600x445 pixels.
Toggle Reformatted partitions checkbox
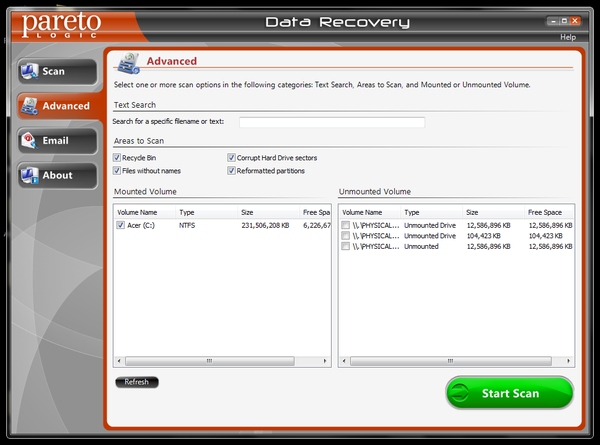click(231, 171)
